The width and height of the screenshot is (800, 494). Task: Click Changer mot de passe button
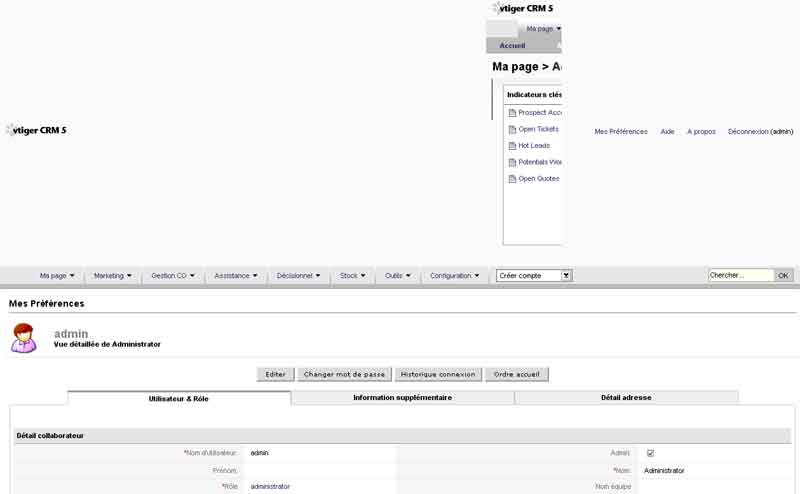pyautogui.click(x=344, y=374)
